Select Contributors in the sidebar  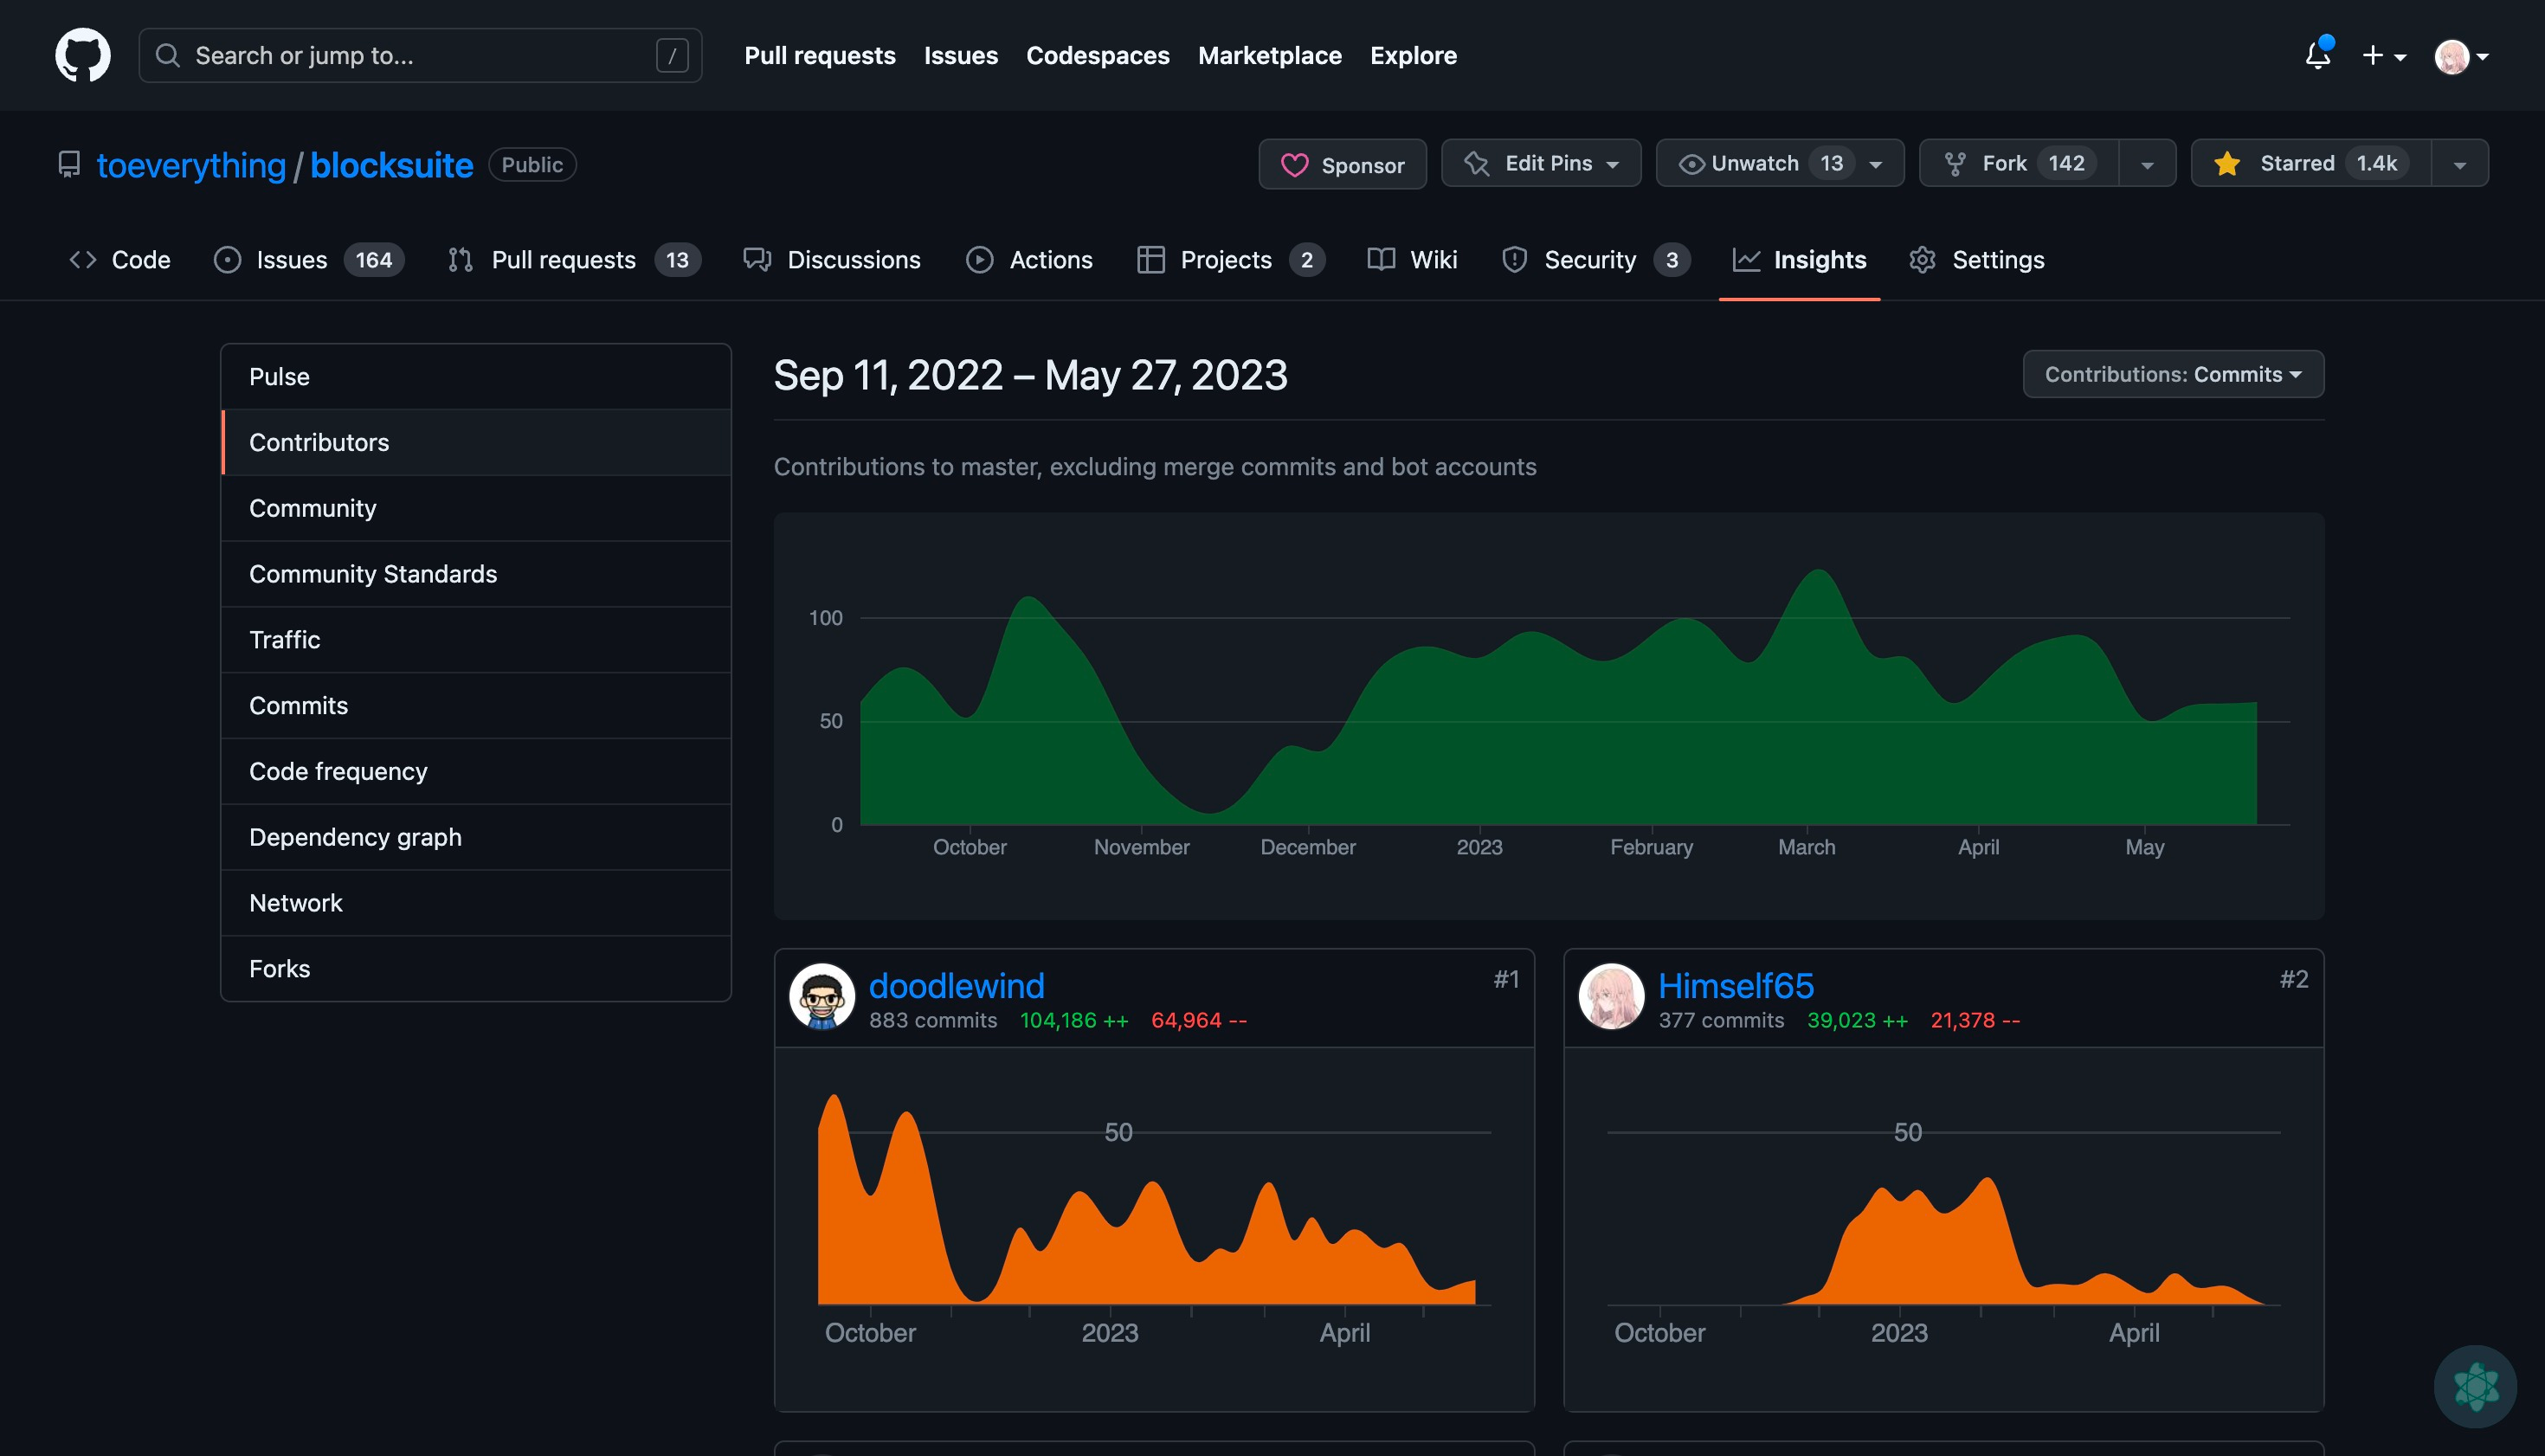click(x=476, y=442)
